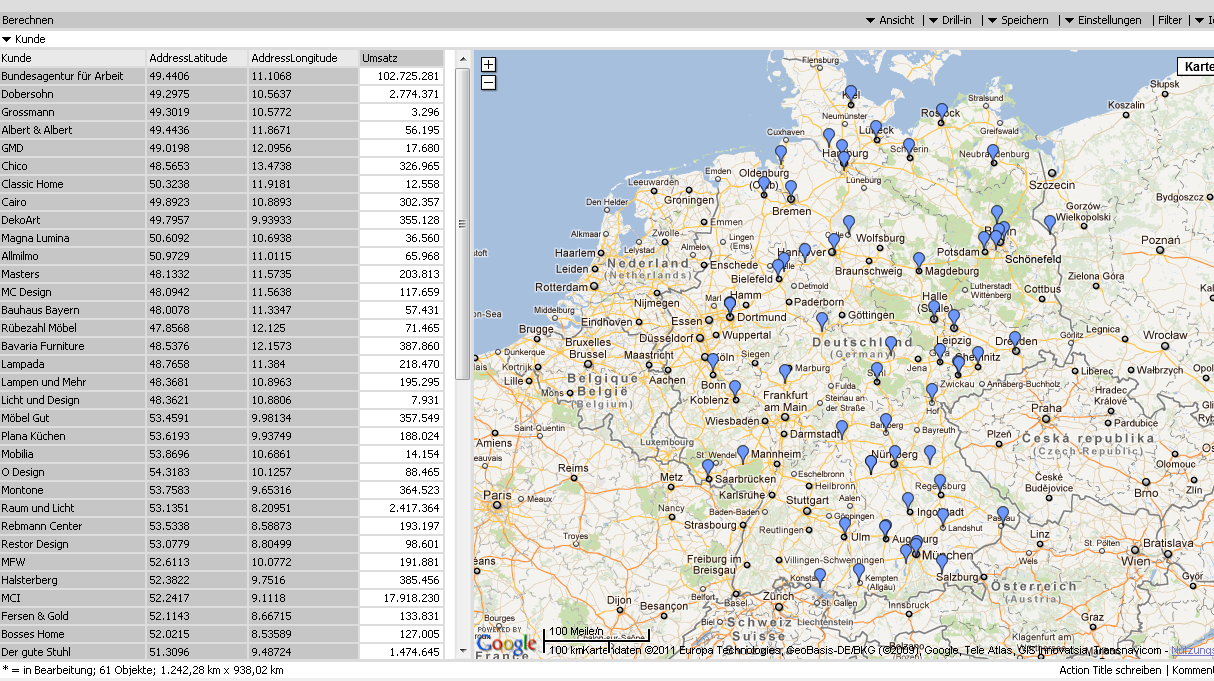Open the Ansicht dropdown menu
This screenshot has width=1214, height=681.
890,20
